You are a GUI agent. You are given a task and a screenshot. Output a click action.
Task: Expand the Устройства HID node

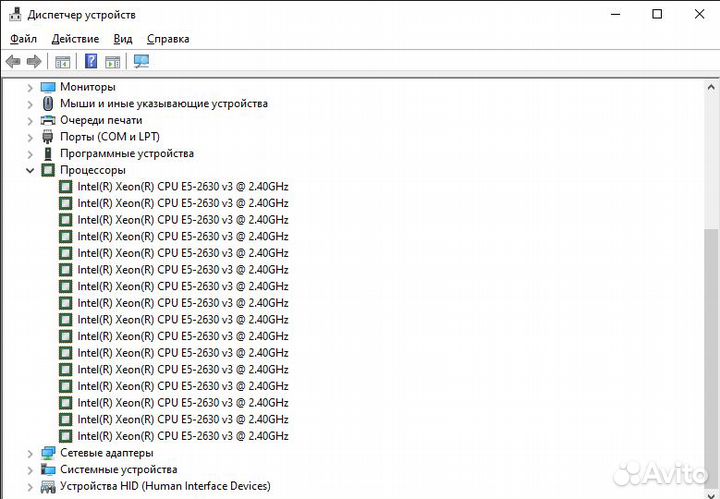pos(30,487)
